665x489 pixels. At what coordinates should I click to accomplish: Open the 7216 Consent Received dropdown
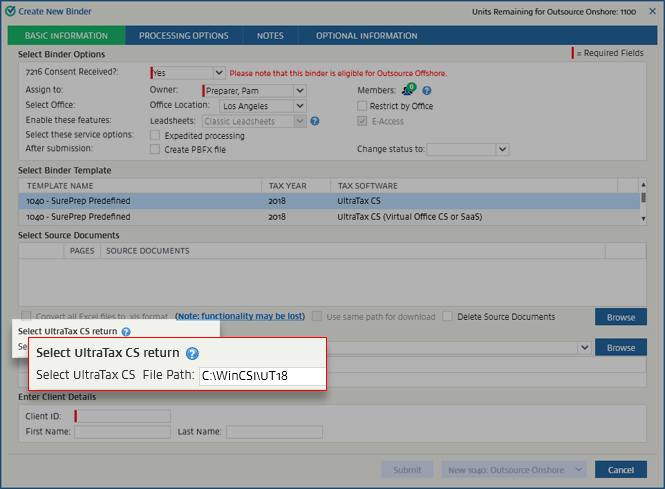(x=218, y=73)
